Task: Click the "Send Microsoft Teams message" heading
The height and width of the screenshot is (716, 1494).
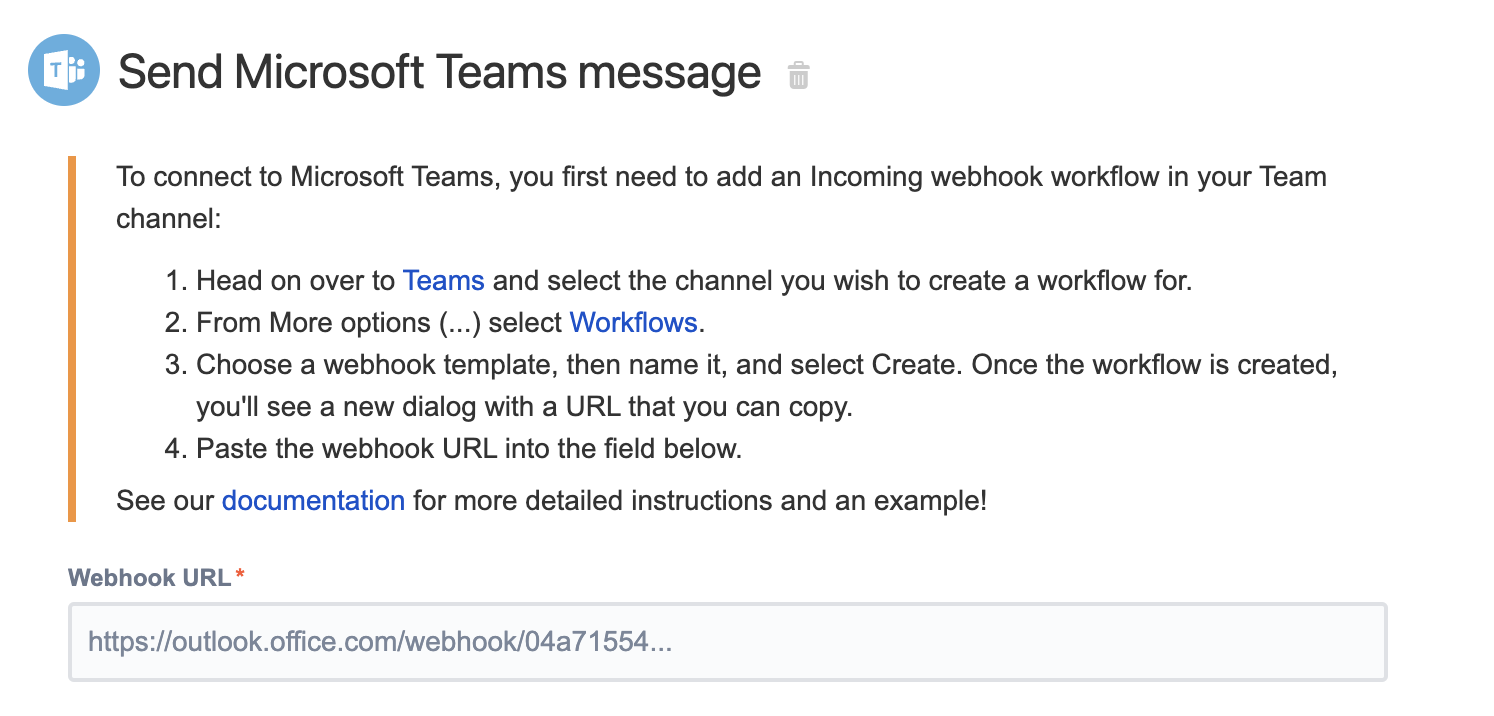Action: [x=439, y=72]
